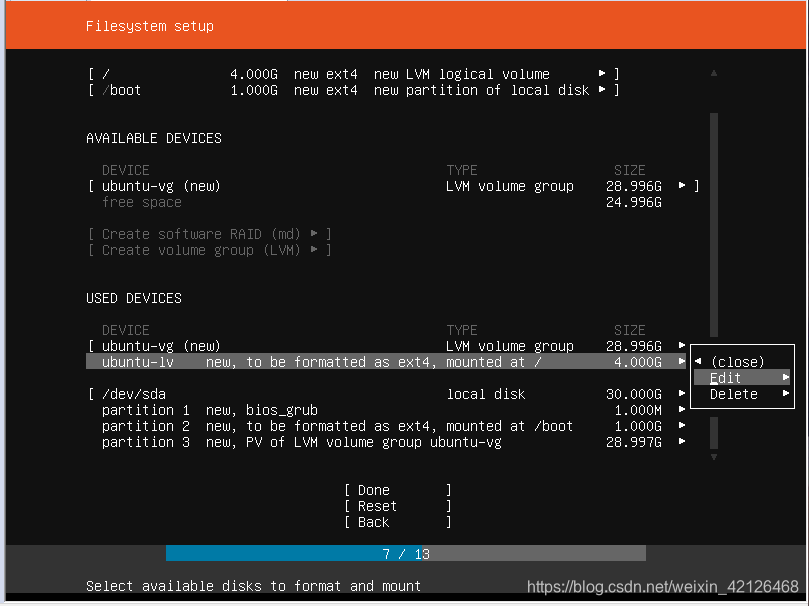The height and width of the screenshot is (606, 809).
Task: Click the scrollbar down arrow
Action: click(714, 457)
